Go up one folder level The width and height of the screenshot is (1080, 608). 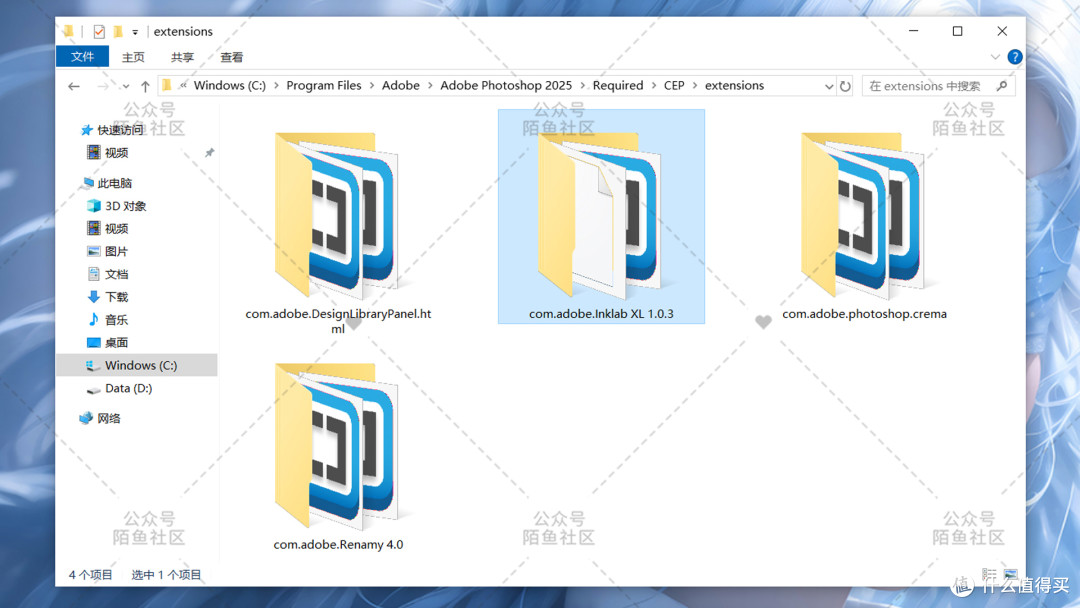145,86
